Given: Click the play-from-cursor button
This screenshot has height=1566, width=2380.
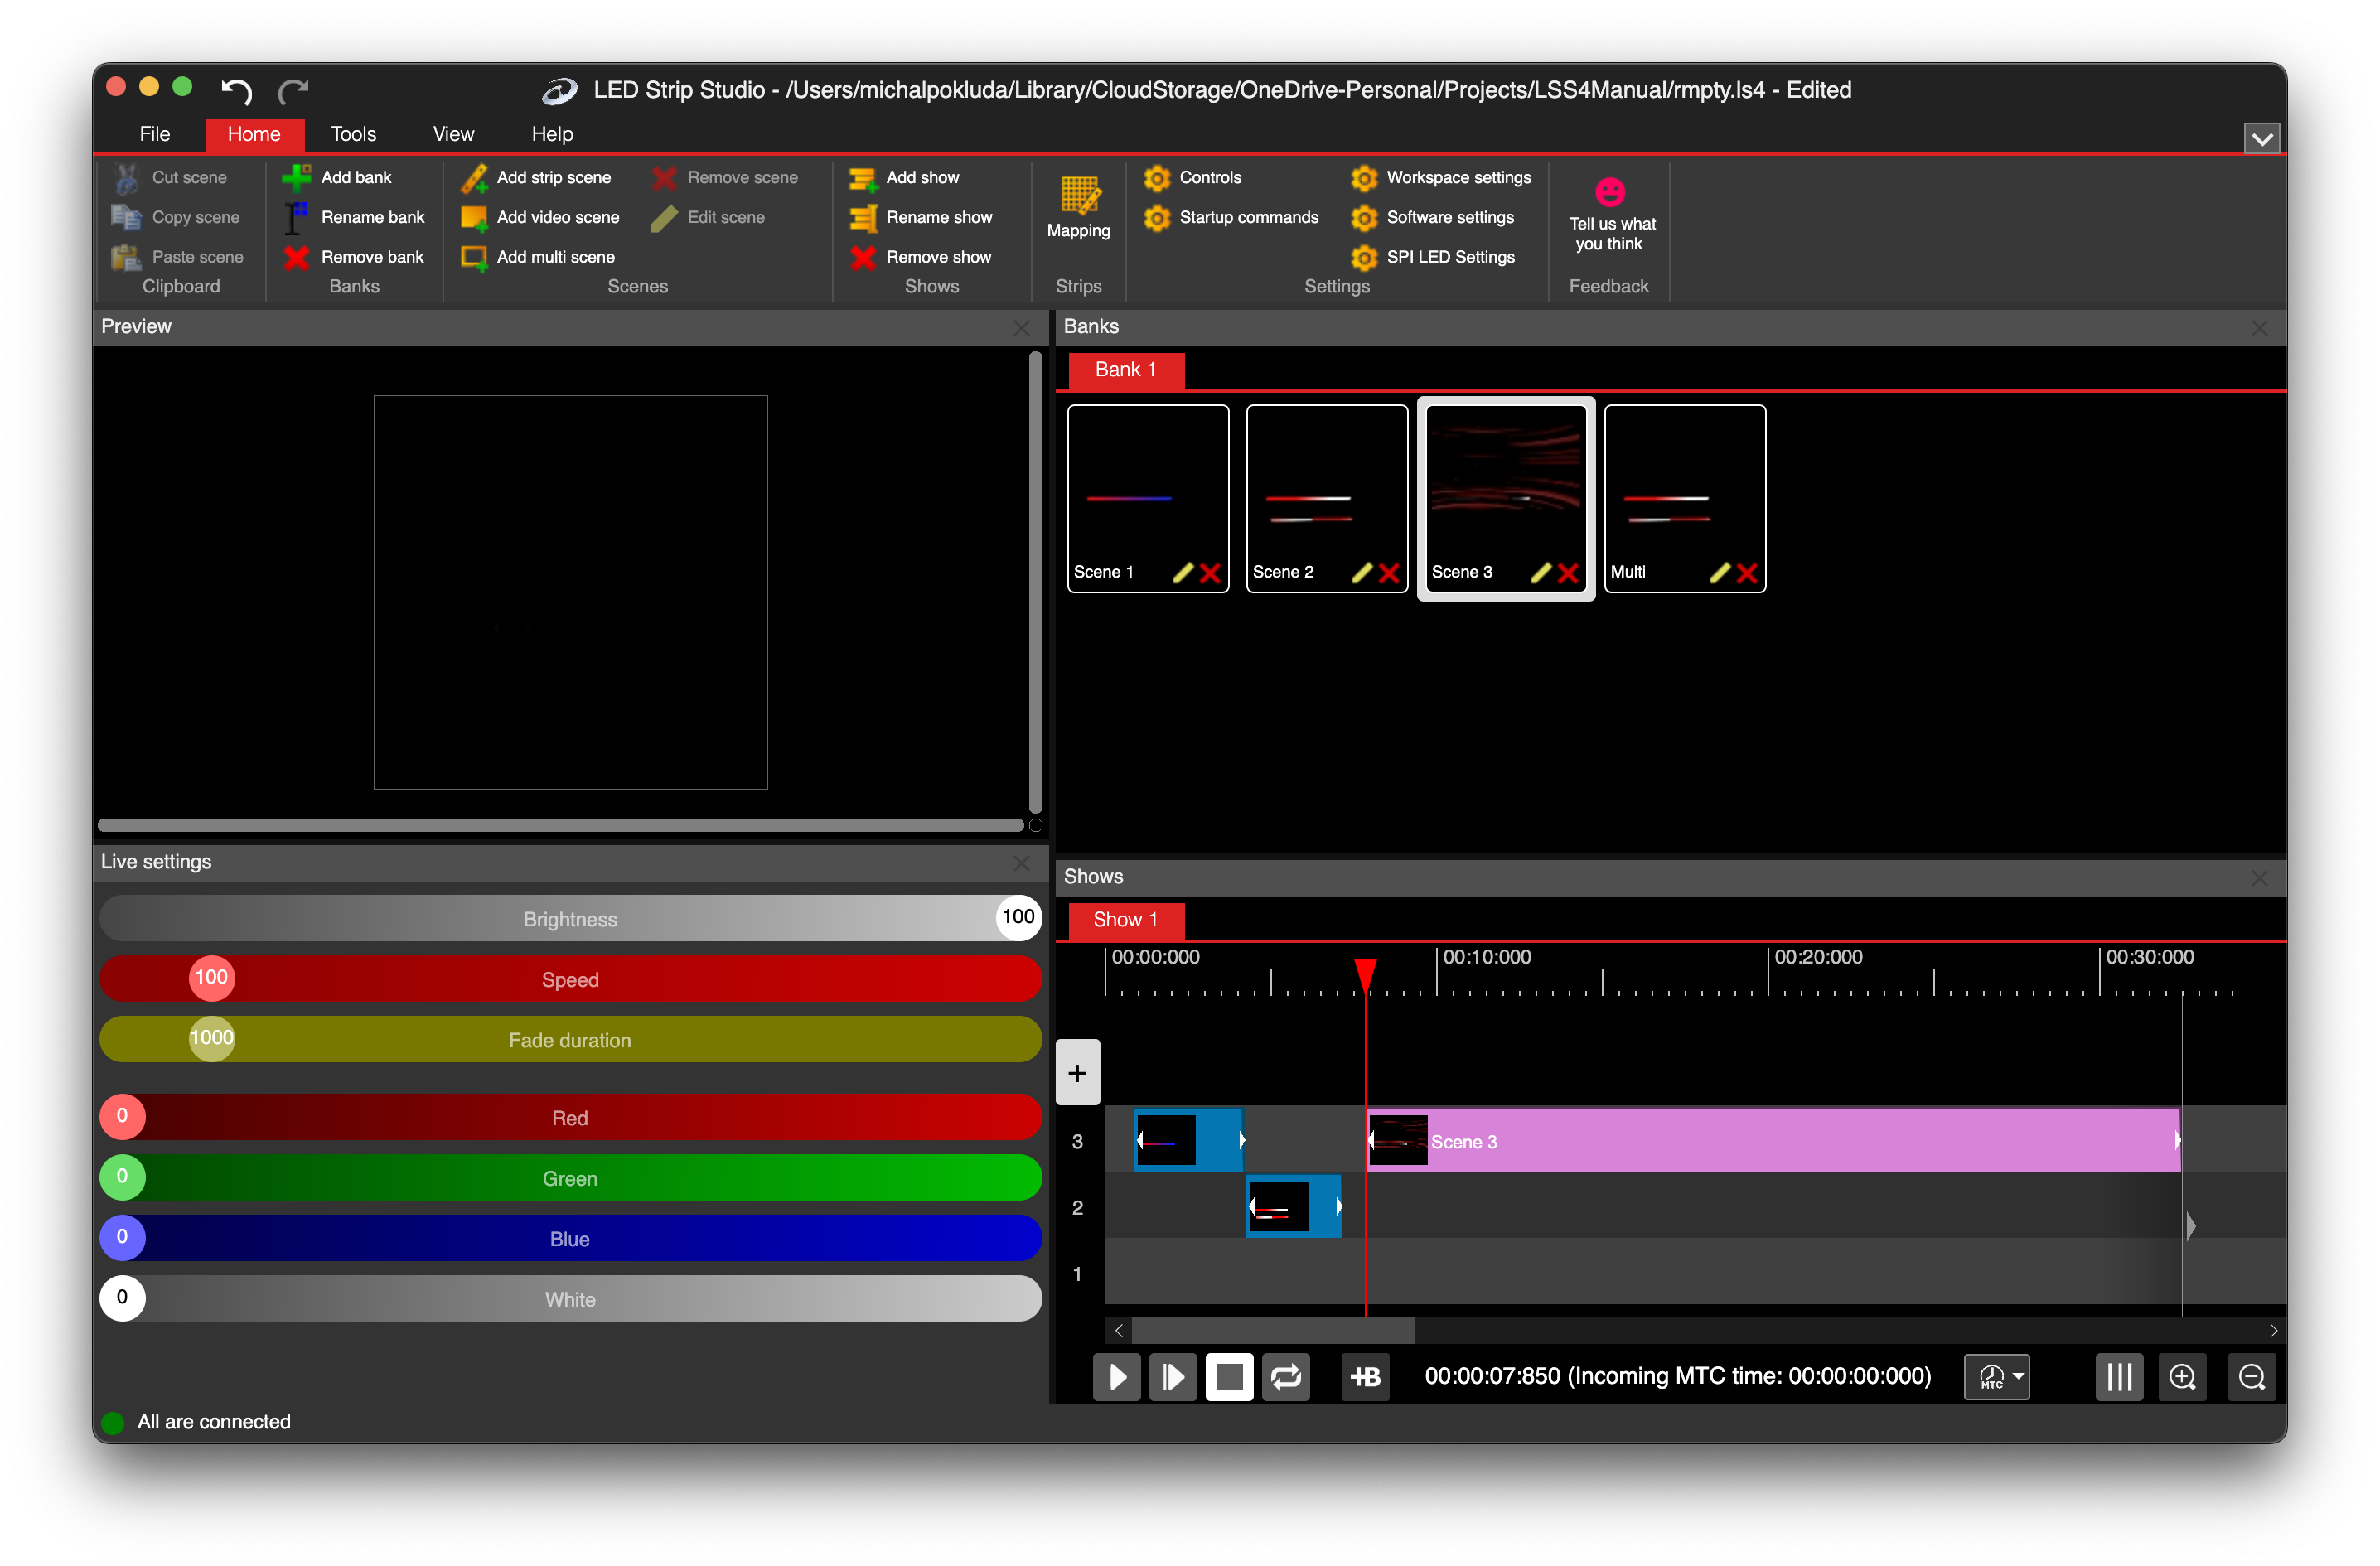Looking at the screenshot, I should click(1173, 1377).
